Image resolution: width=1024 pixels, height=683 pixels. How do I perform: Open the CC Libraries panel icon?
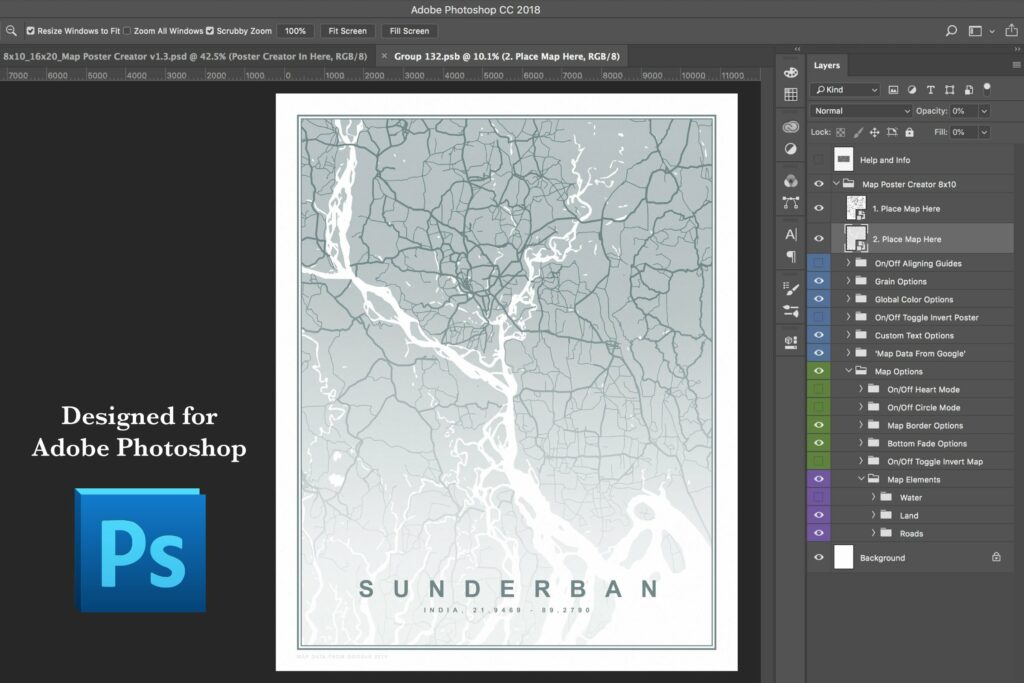pyautogui.click(x=790, y=127)
